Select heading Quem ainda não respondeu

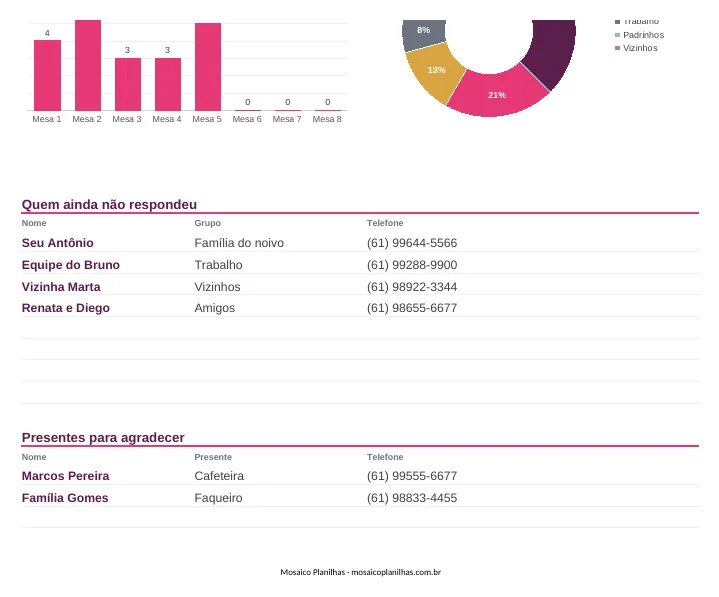[x=109, y=205]
